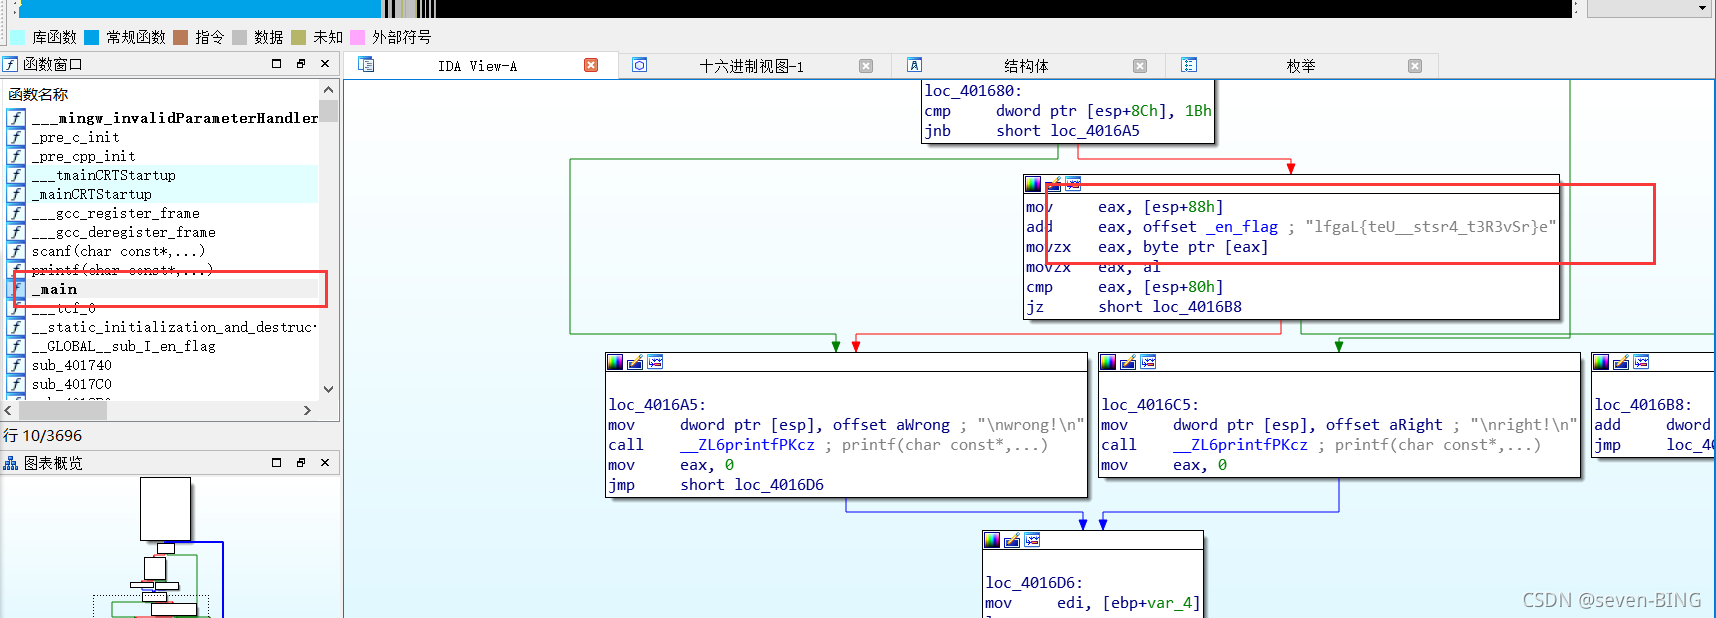Screen dimensions: 1716x618
Task: Select the ___tmainCRTStartup function
Action: [x=163, y=175]
